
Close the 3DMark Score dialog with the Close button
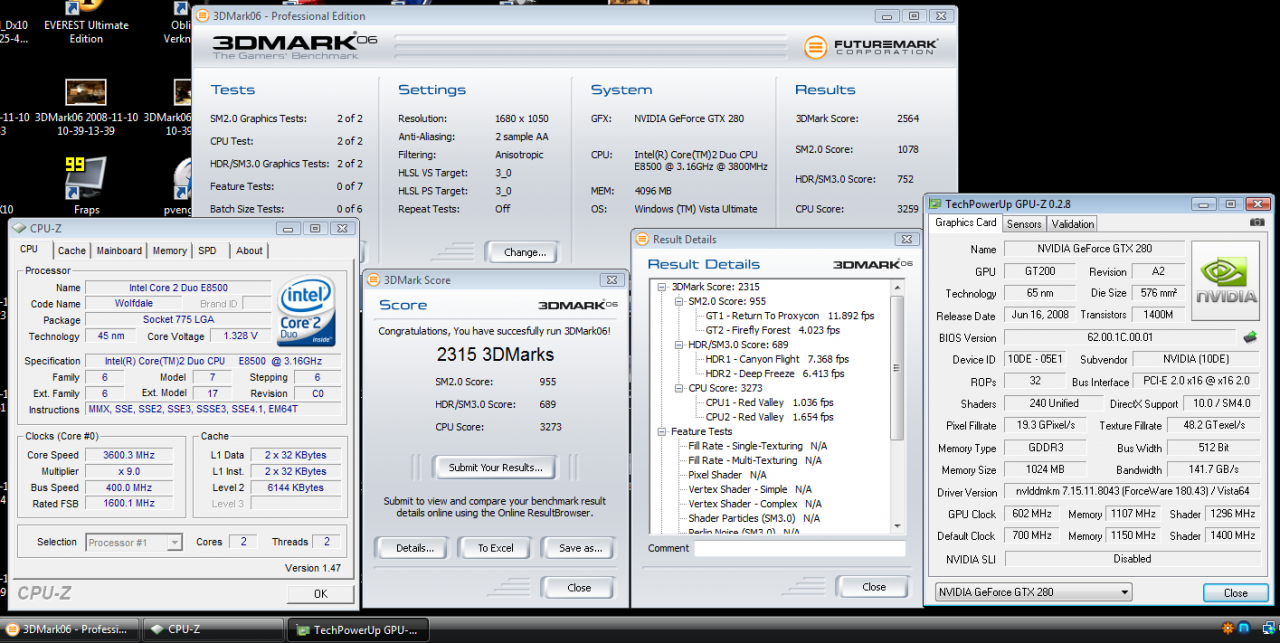pos(578,587)
